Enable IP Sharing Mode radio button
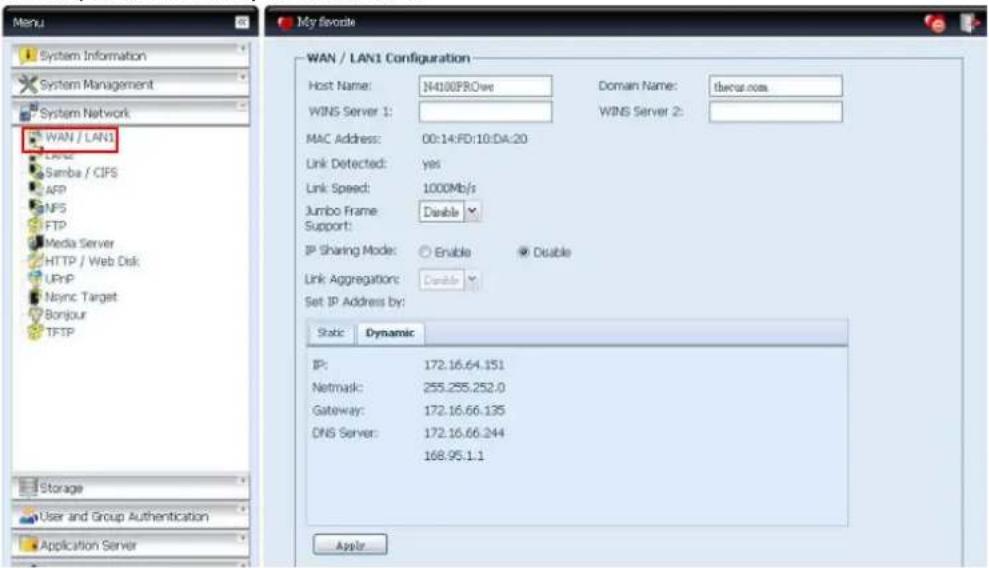989x568 pixels. (x=425, y=252)
